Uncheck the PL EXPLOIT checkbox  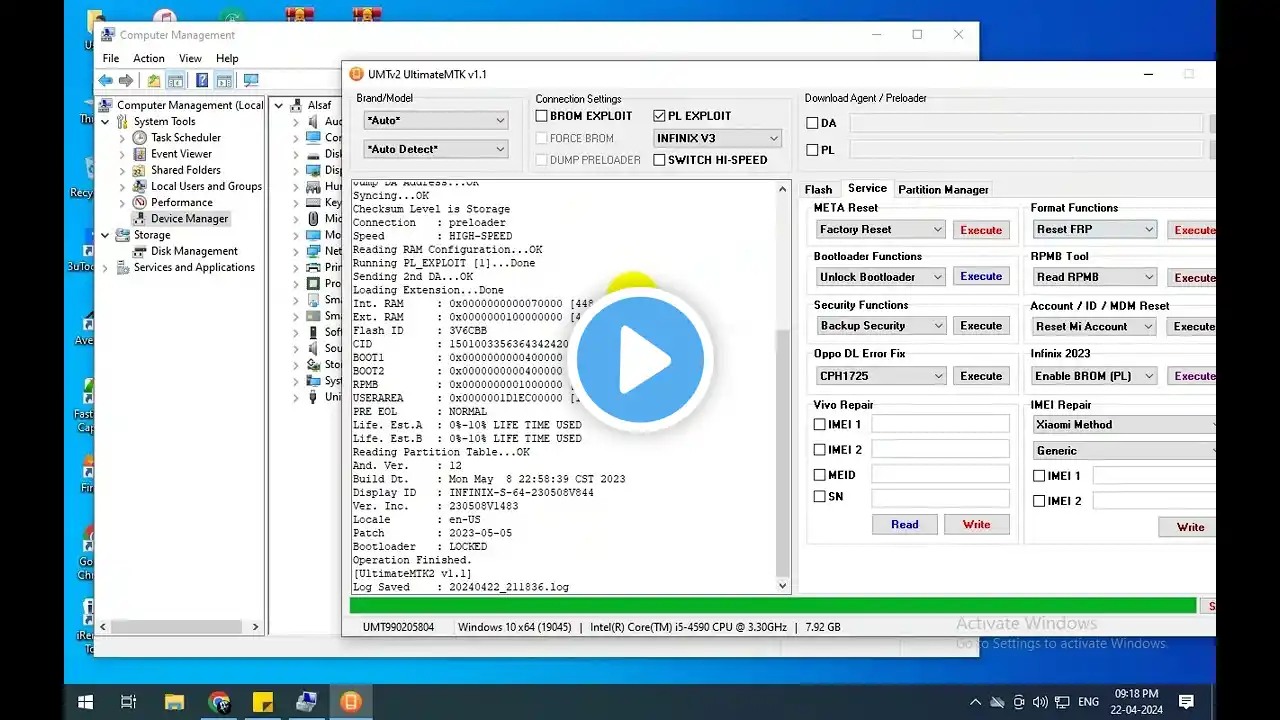pos(659,116)
